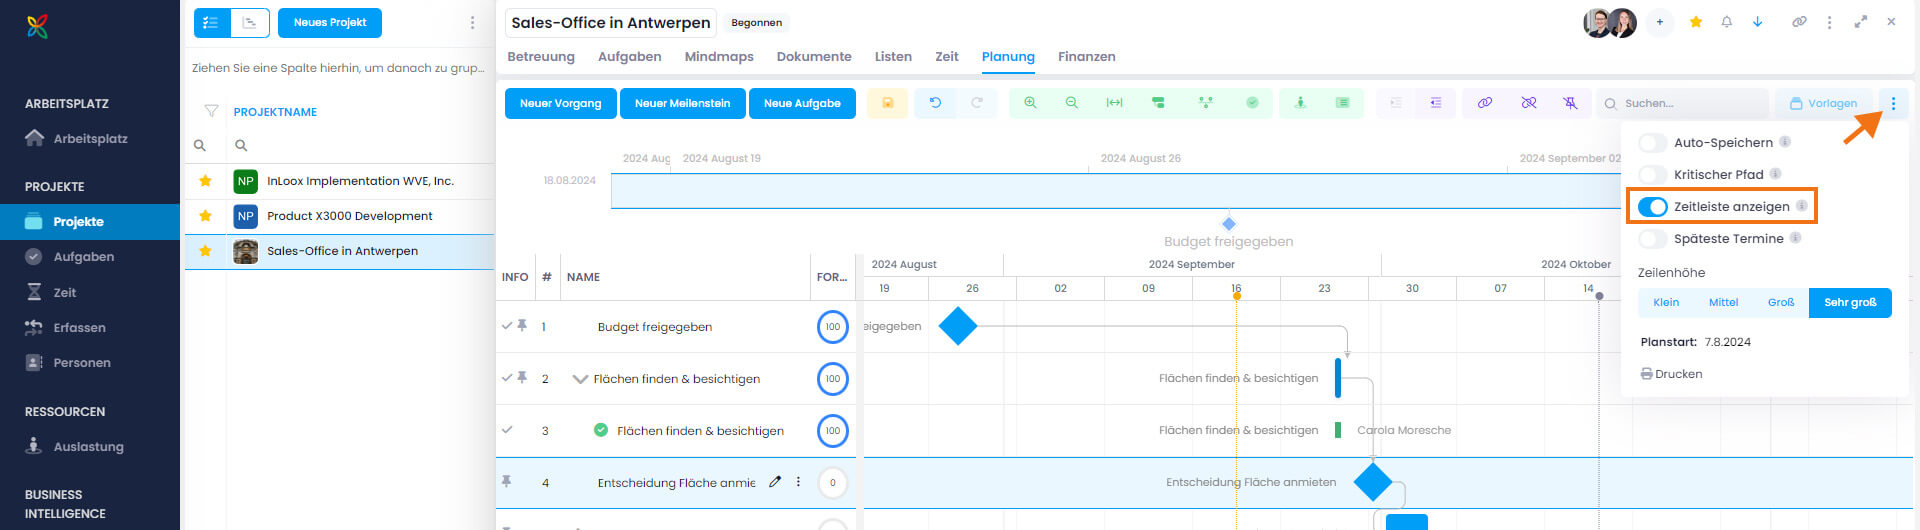Viewport: 1920px width, 530px height.
Task: Link selected activities with chain icon
Action: [1485, 103]
